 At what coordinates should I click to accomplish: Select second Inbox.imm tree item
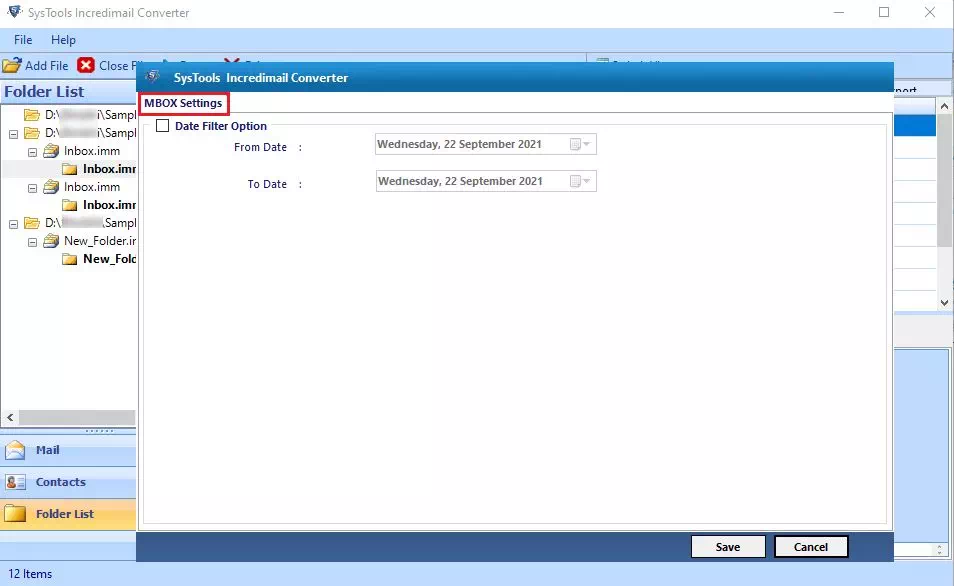[92, 187]
